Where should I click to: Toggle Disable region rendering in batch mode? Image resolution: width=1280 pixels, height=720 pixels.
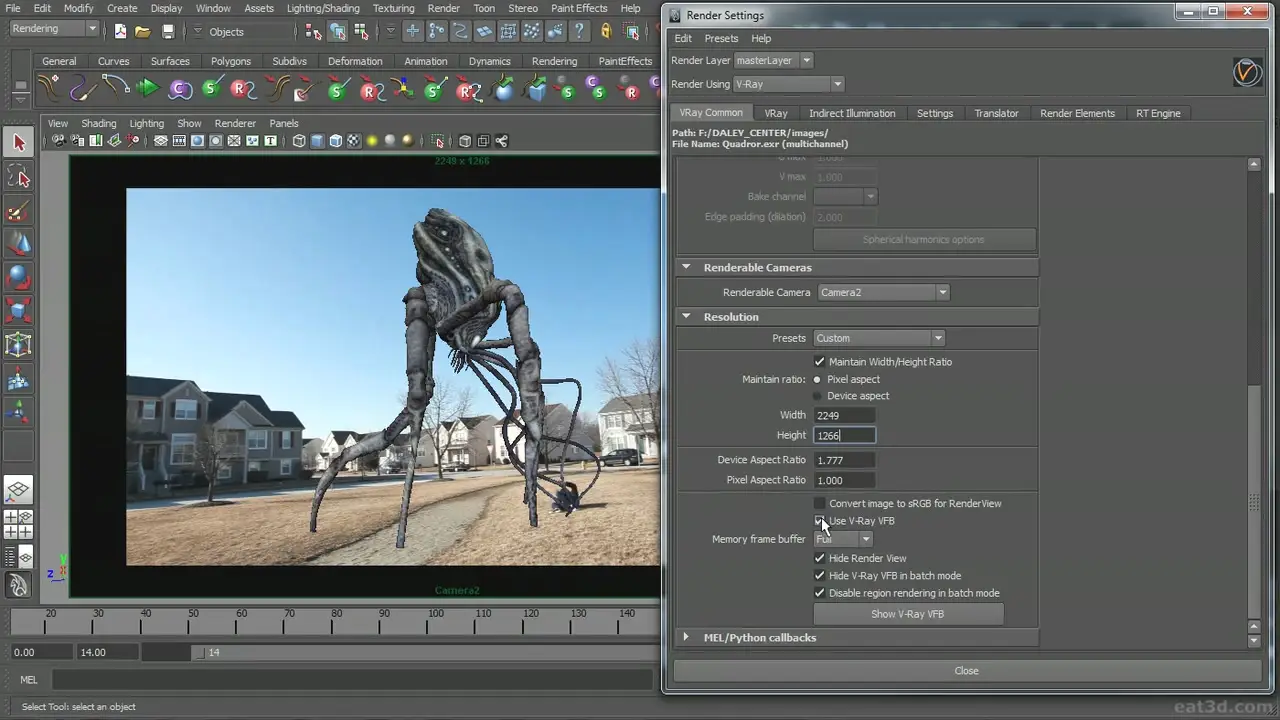coord(820,593)
